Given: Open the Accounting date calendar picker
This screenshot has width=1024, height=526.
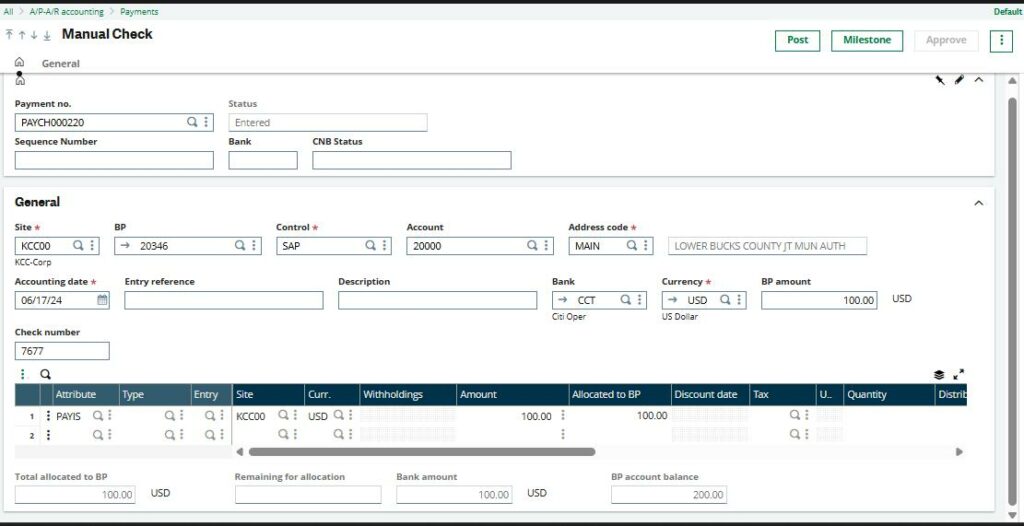Looking at the screenshot, I should pos(102,300).
